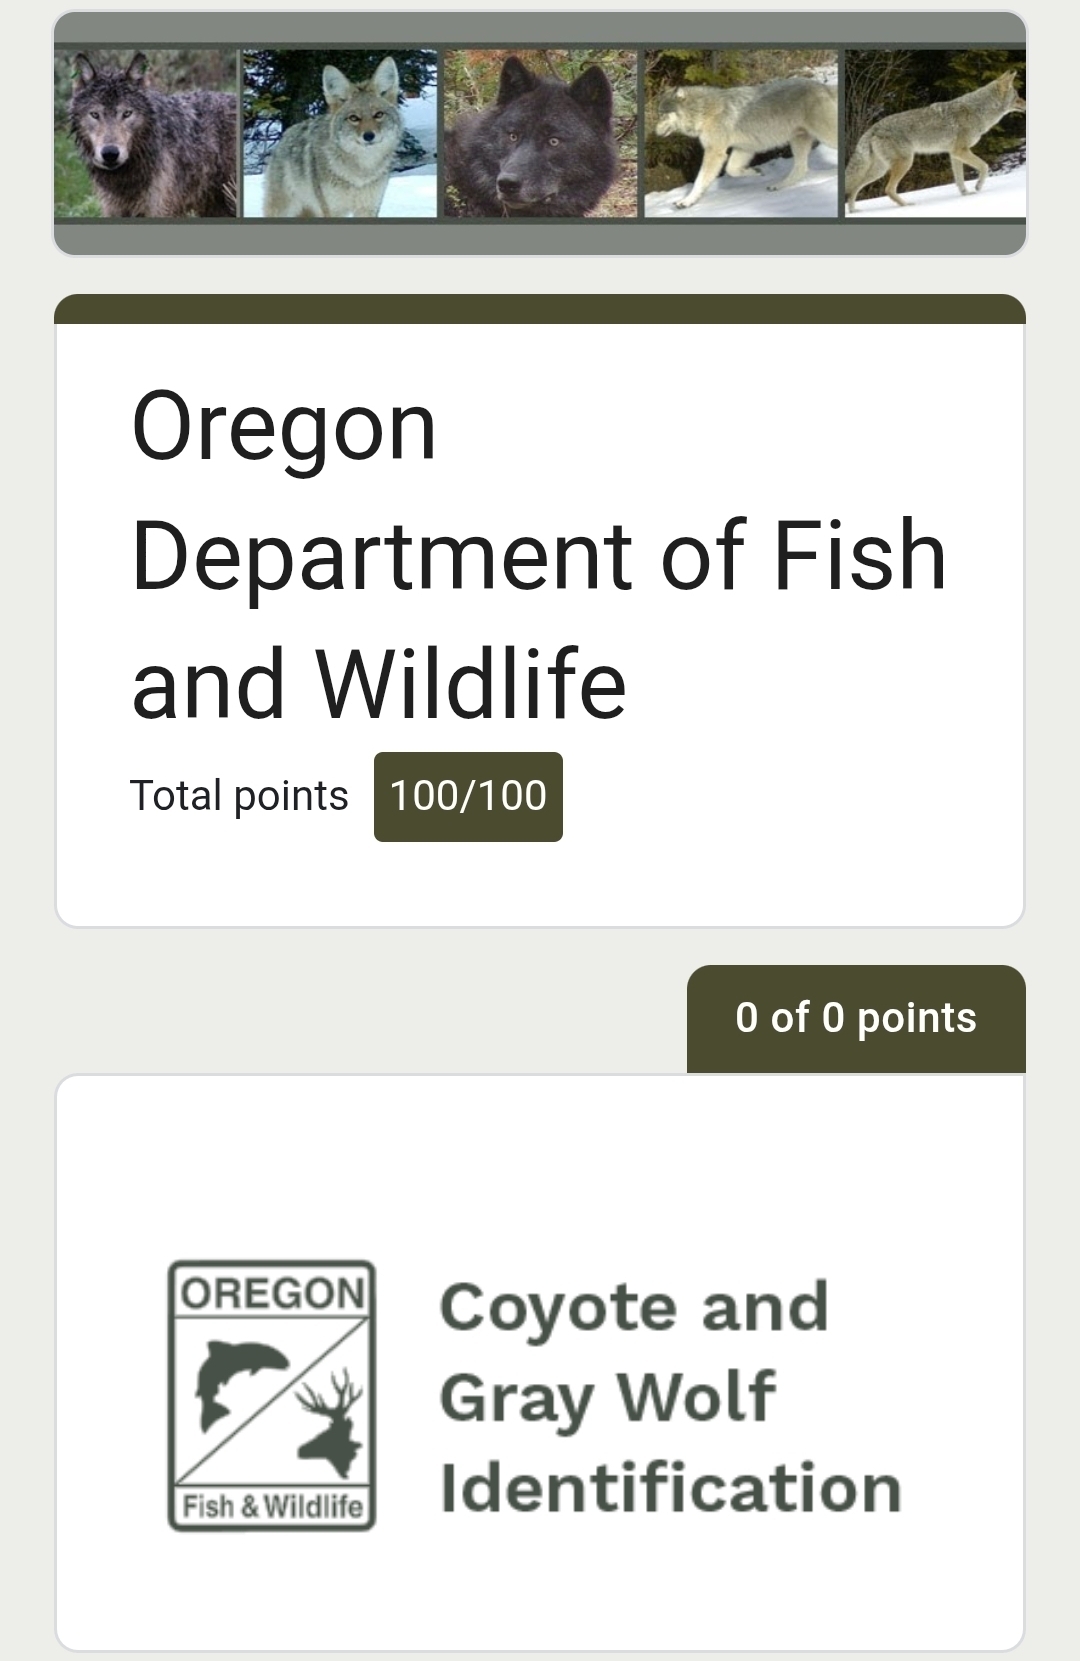This screenshot has width=1080, height=1661.
Task: Click the wet gray wolf photo in banner
Action: pyautogui.click(x=146, y=133)
